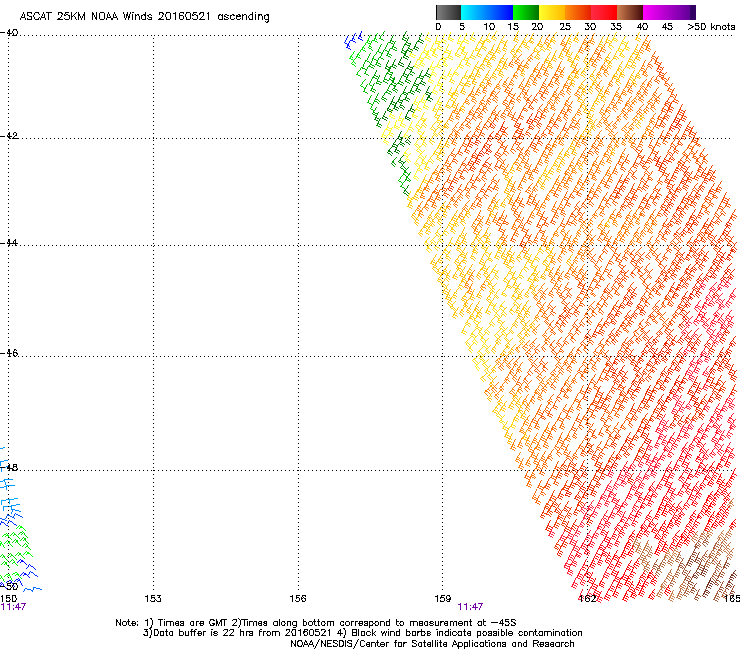Click the longitude label '153'
This screenshot has height=650, width=740.
coord(153,599)
